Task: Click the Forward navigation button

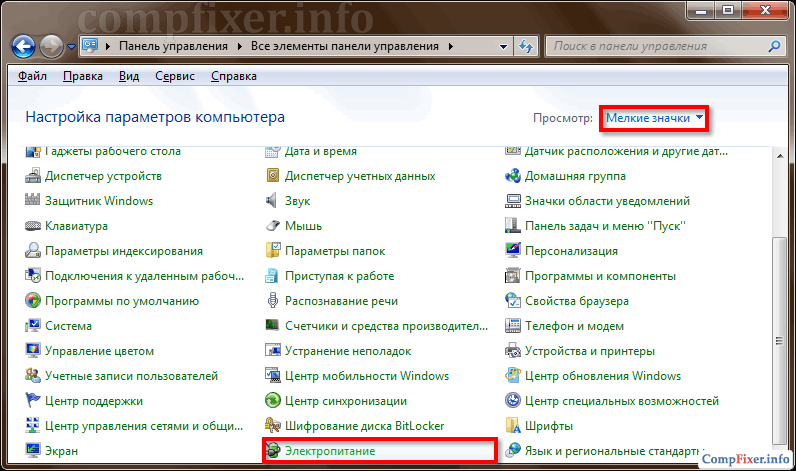Action: pyautogui.click(x=52, y=47)
